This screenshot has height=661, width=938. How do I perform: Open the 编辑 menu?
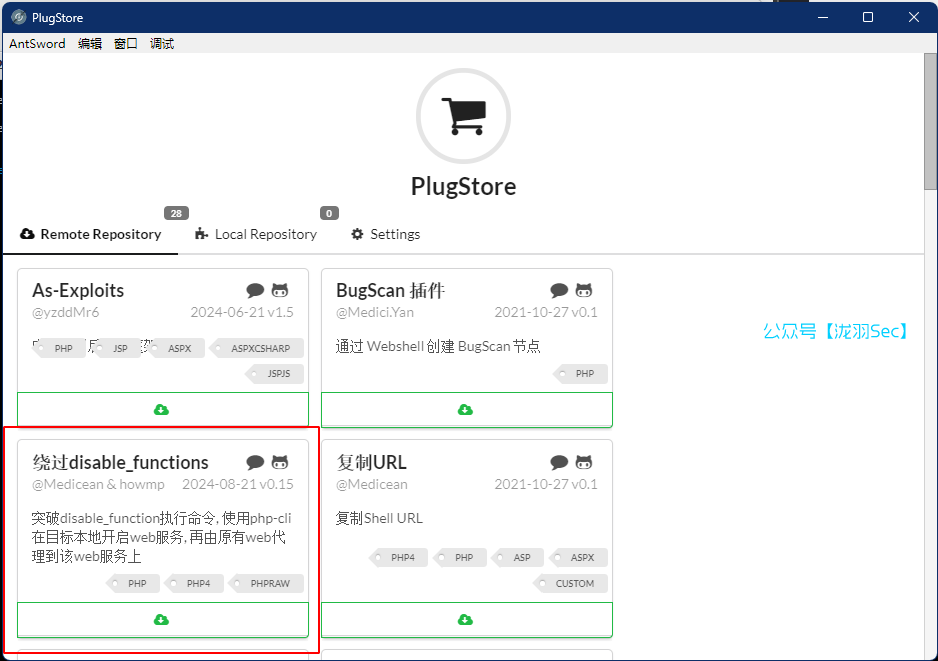90,44
